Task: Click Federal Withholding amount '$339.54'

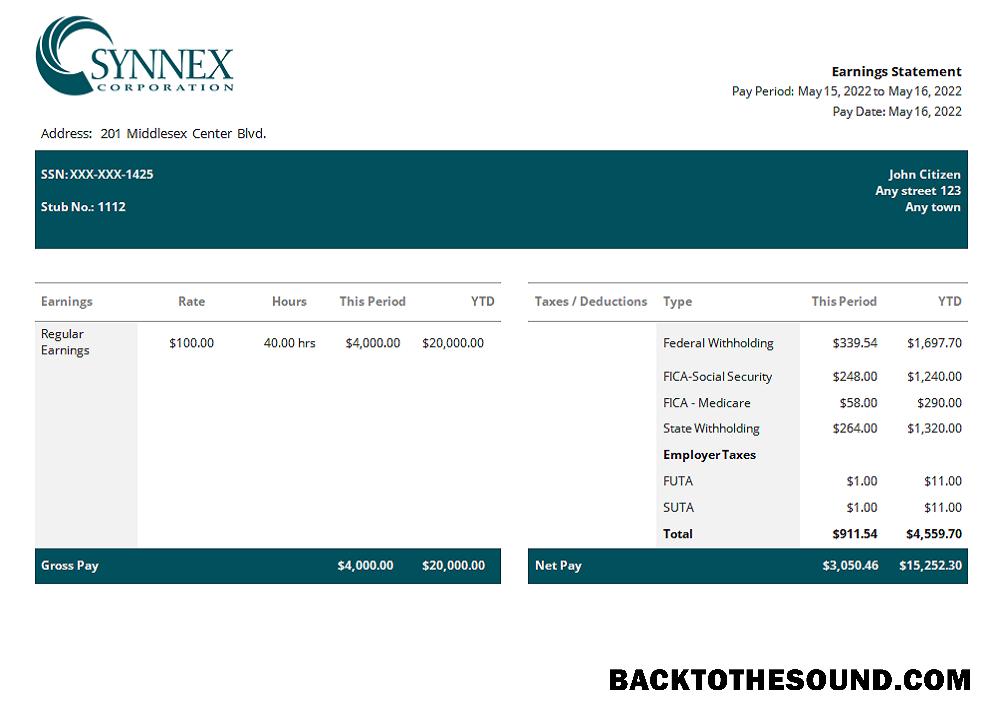Action: [x=855, y=343]
